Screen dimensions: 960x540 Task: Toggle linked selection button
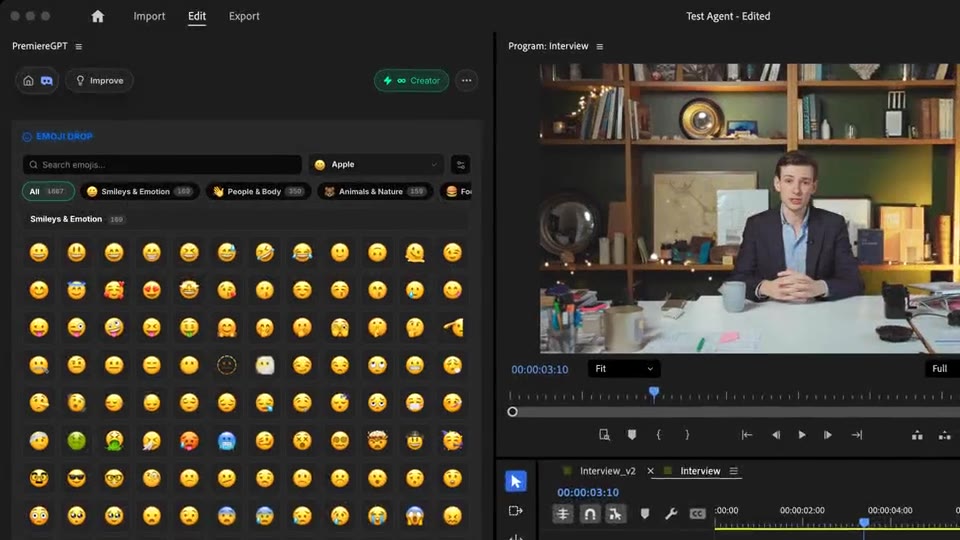click(615, 514)
